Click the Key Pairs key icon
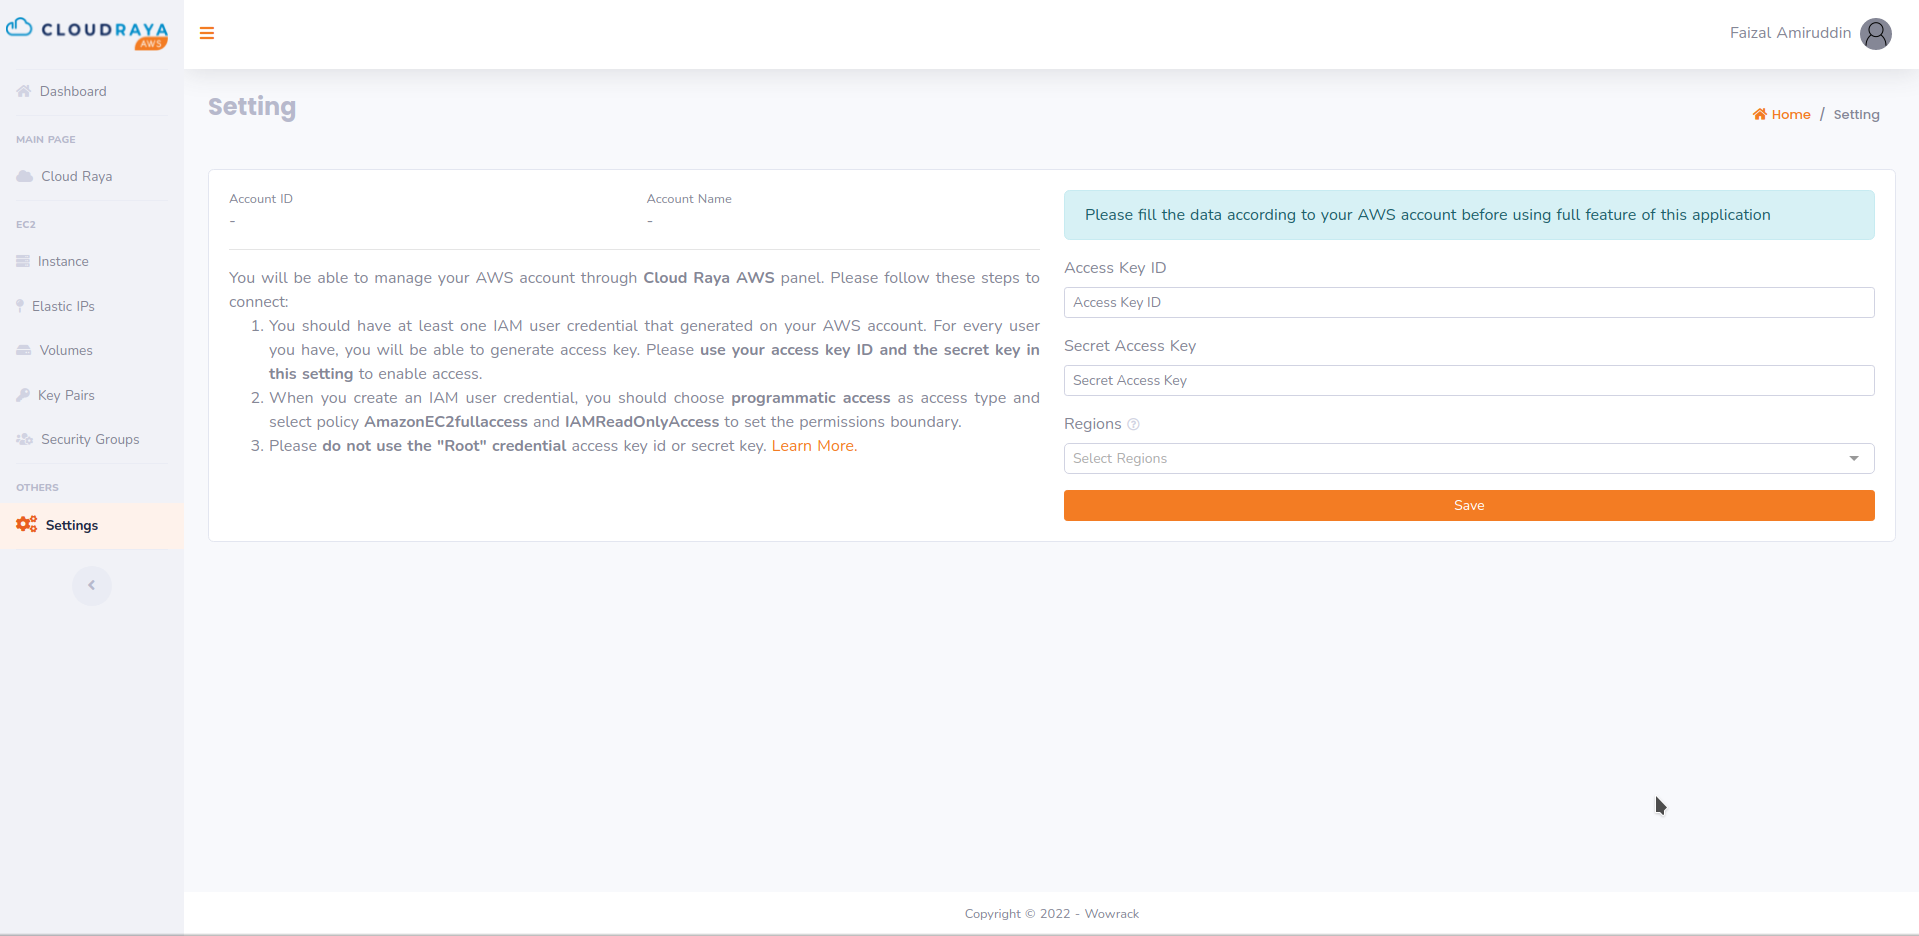1919x936 pixels. (23, 396)
